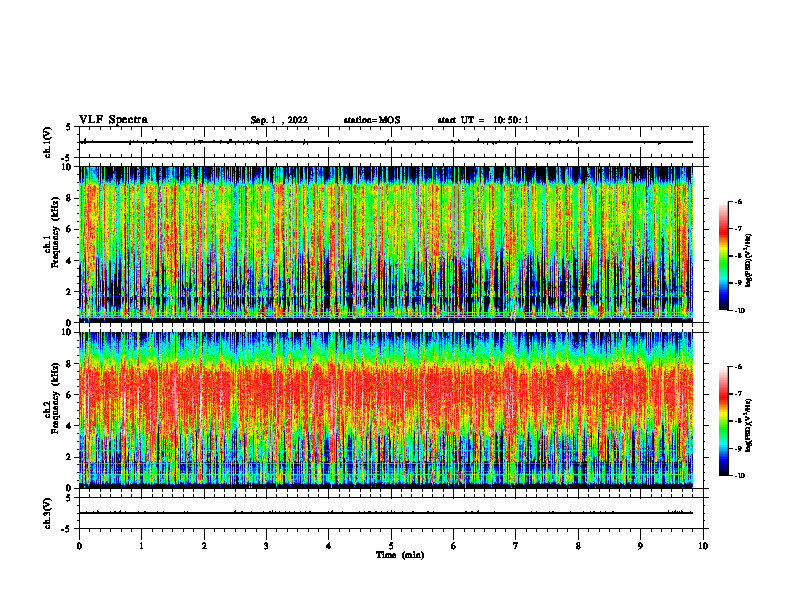
Task: Click the "-10" label on ch.1 color bar
Action: tap(739, 310)
